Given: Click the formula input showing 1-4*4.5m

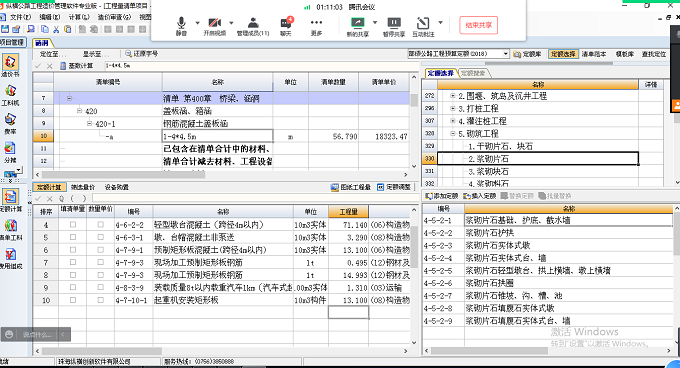Looking at the screenshot, I should (x=262, y=66).
